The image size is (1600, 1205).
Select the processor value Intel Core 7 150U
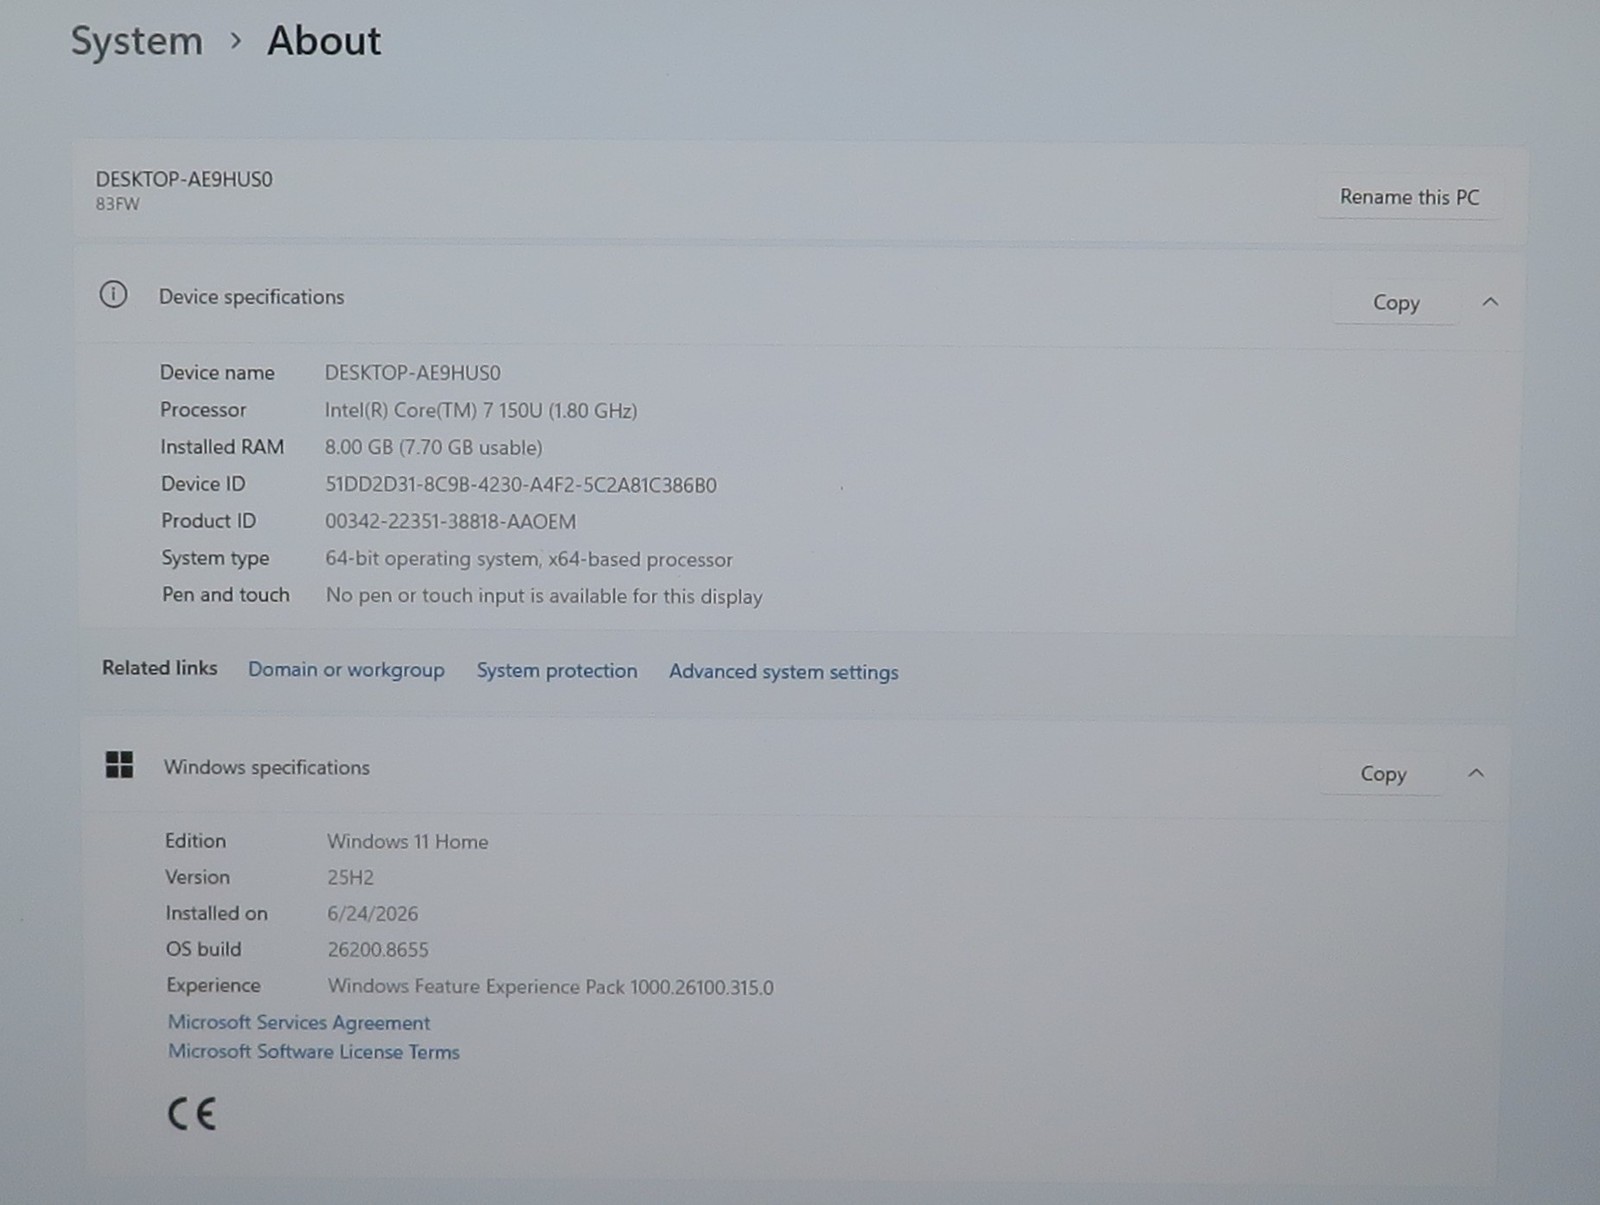coord(481,410)
